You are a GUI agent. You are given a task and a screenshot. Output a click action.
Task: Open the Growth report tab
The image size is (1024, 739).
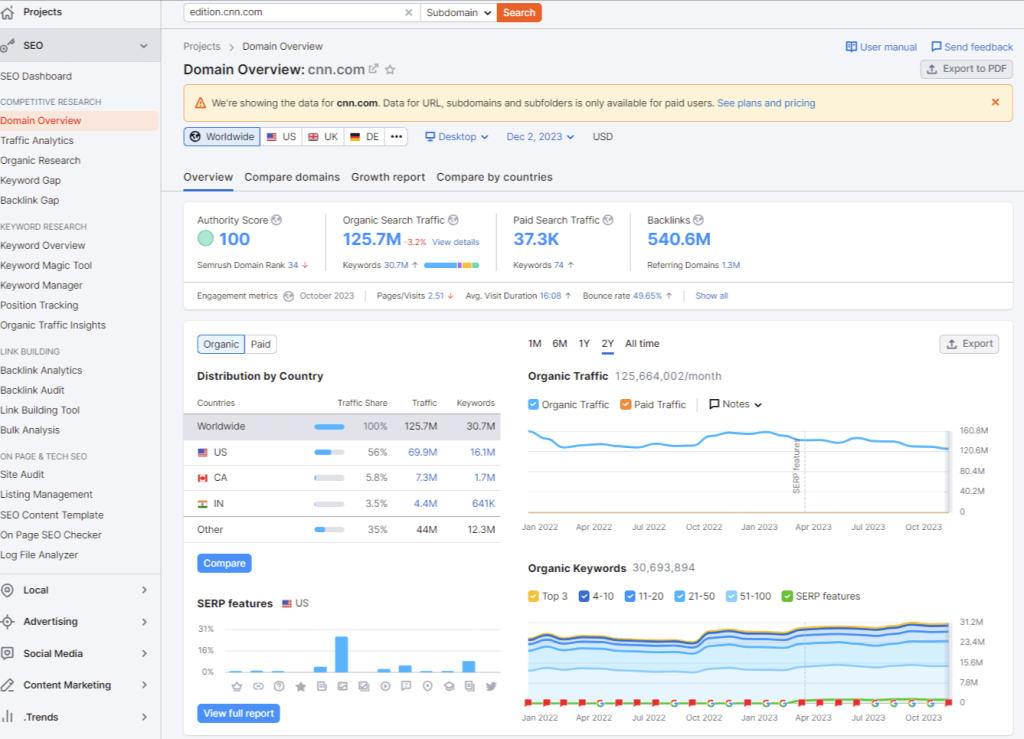(388, 177)
